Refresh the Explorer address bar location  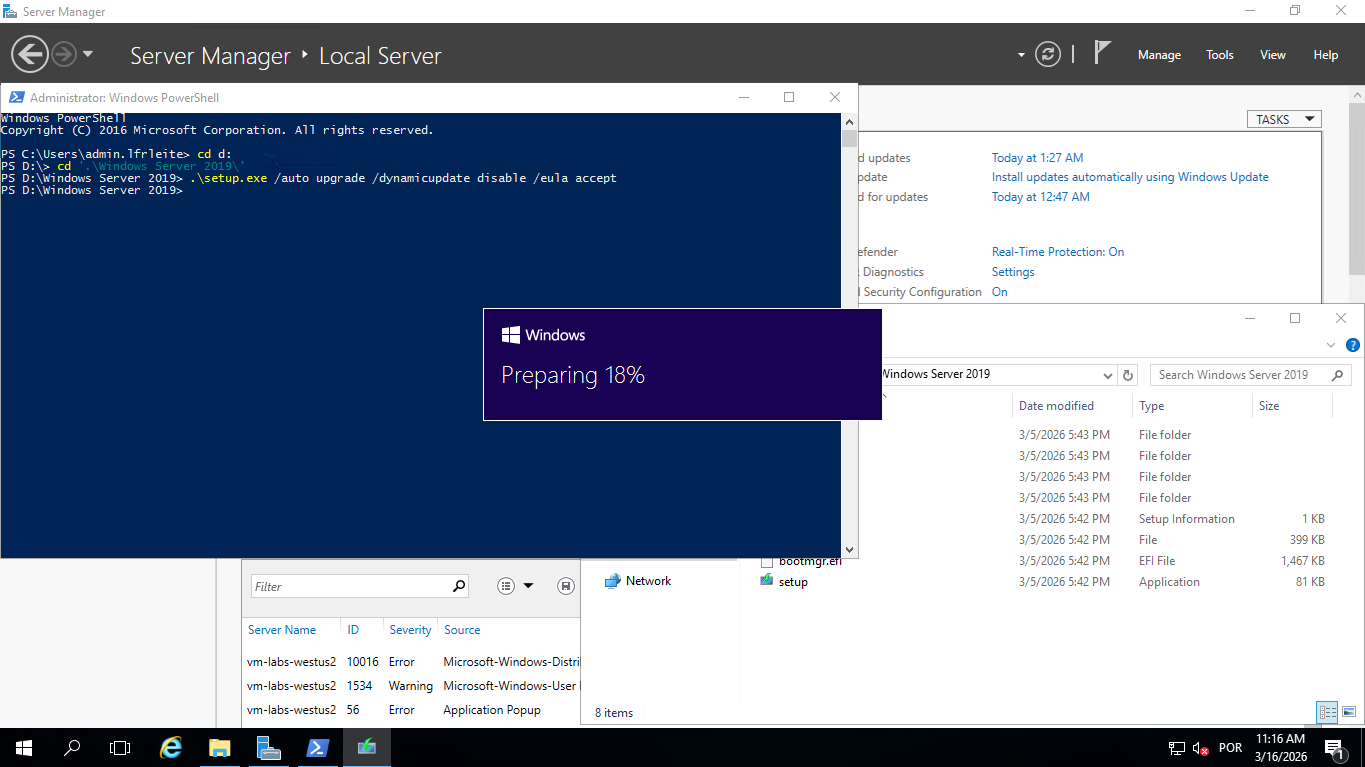tap(1128, 375)
